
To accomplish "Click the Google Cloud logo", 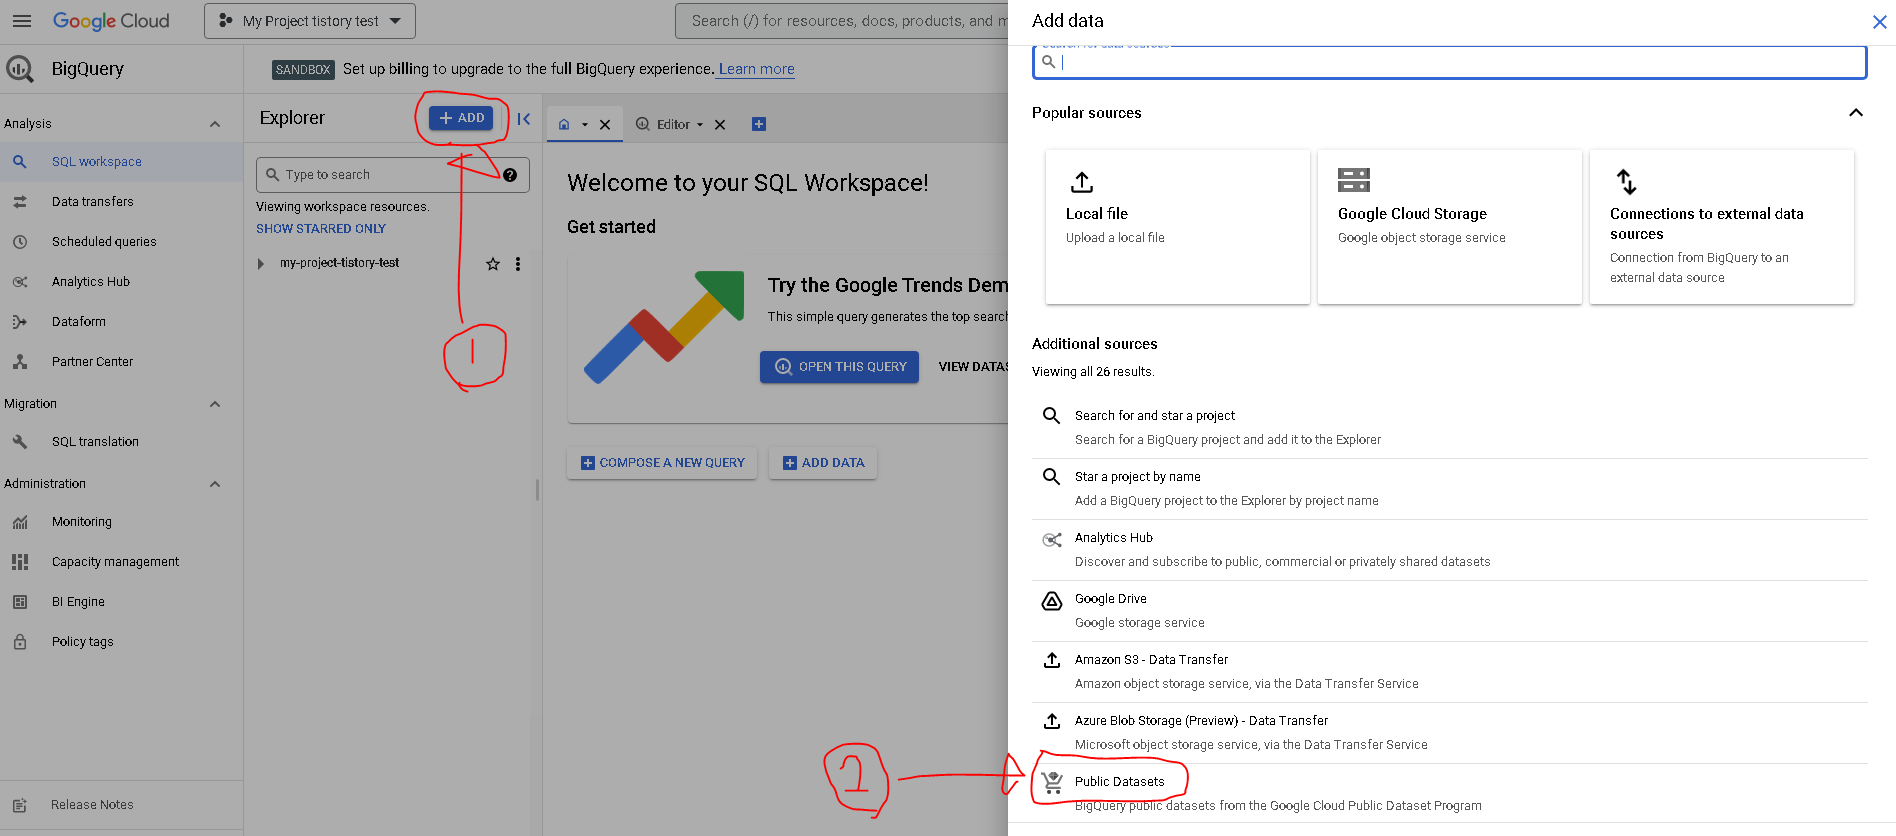I will pyautogui.click(x=111, y=21).
